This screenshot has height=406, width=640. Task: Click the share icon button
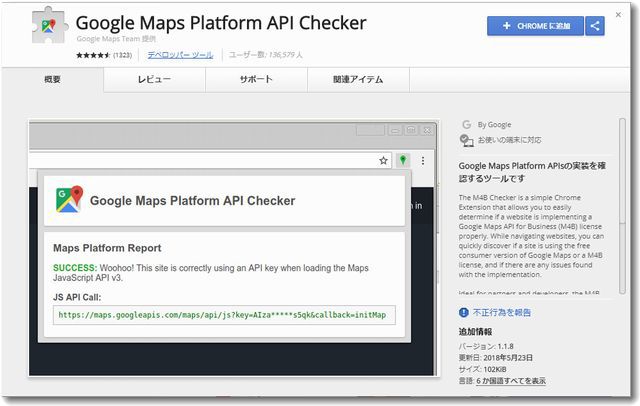595,26
